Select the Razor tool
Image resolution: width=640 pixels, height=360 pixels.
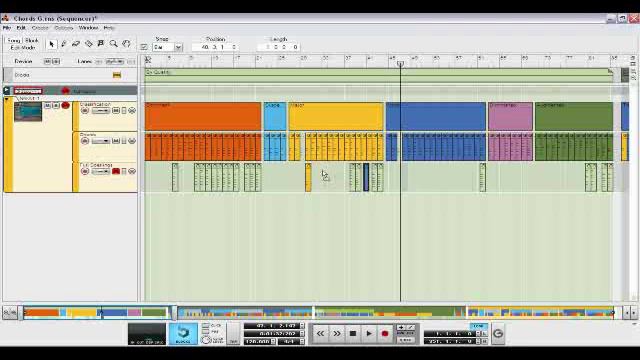(x=89, y=44)
